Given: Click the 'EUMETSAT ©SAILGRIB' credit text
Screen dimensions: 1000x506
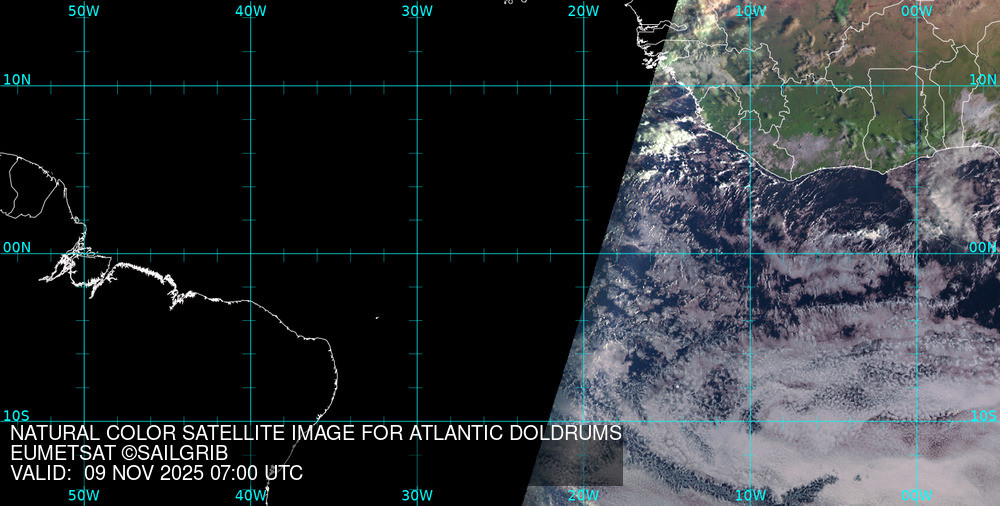Looking at the screenshot, I should (119, 454).
